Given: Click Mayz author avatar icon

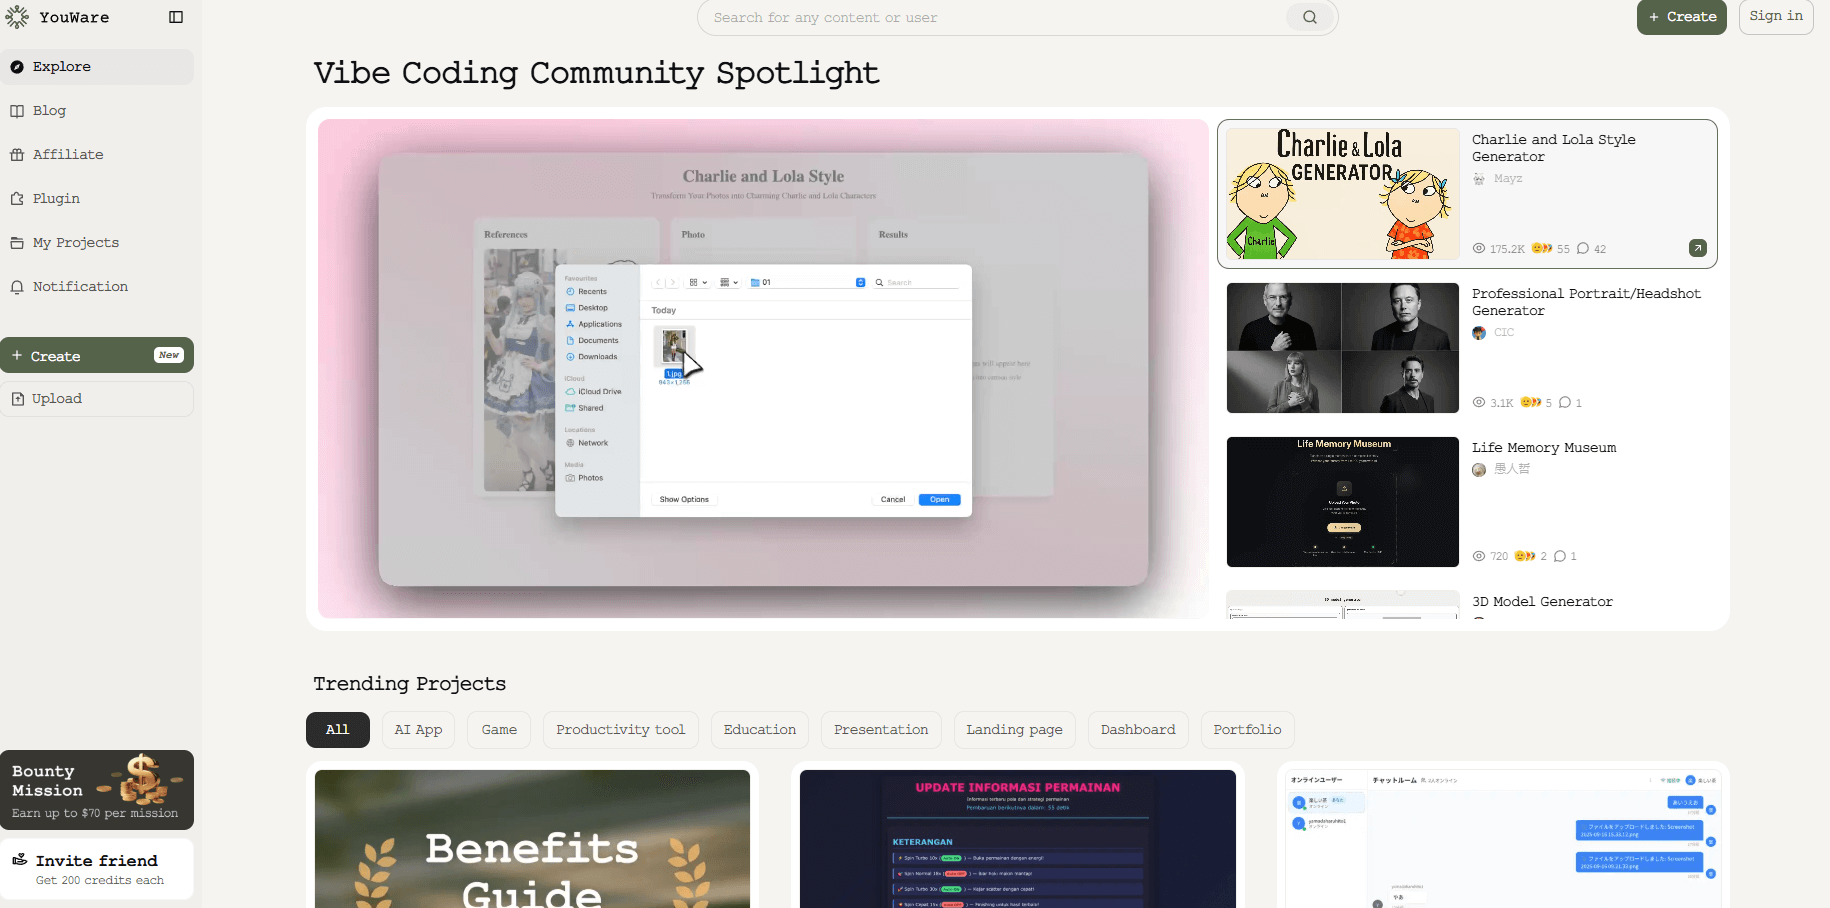Looking at the screenshot, I should [1479, 179].
